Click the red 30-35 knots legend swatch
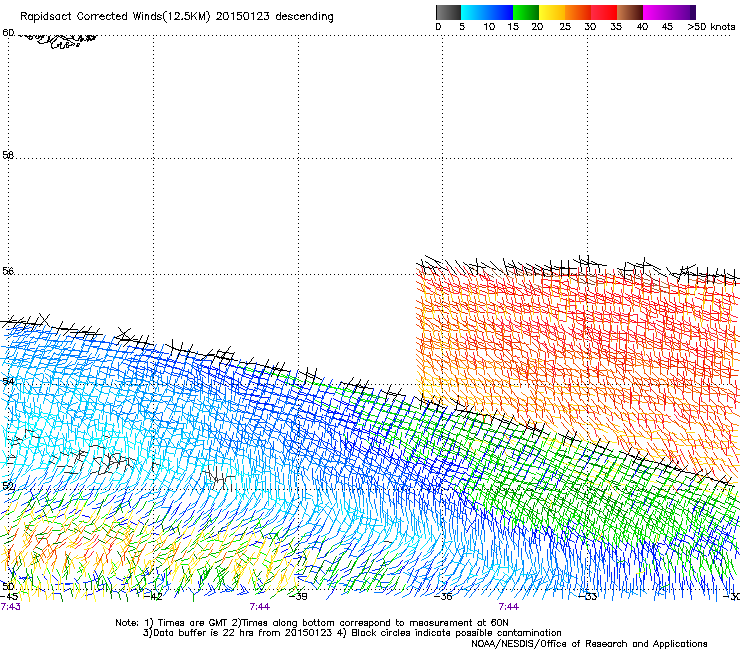 point(604,12)
